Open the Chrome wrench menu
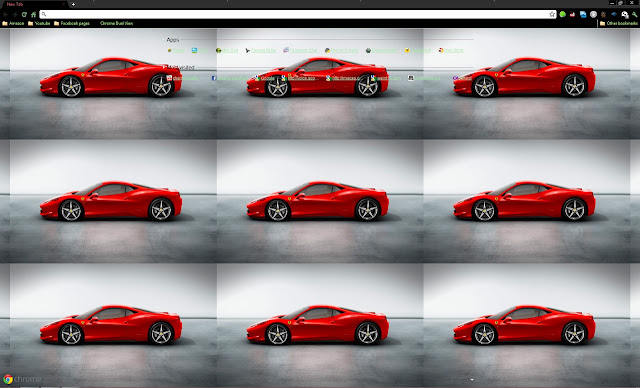This screenshot has height=388, width=640. coord(634,14)
